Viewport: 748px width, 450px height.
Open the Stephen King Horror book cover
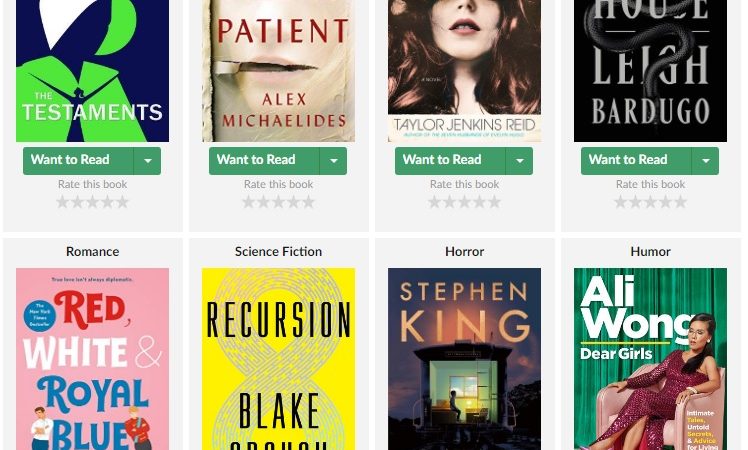[x=465, y=359]
